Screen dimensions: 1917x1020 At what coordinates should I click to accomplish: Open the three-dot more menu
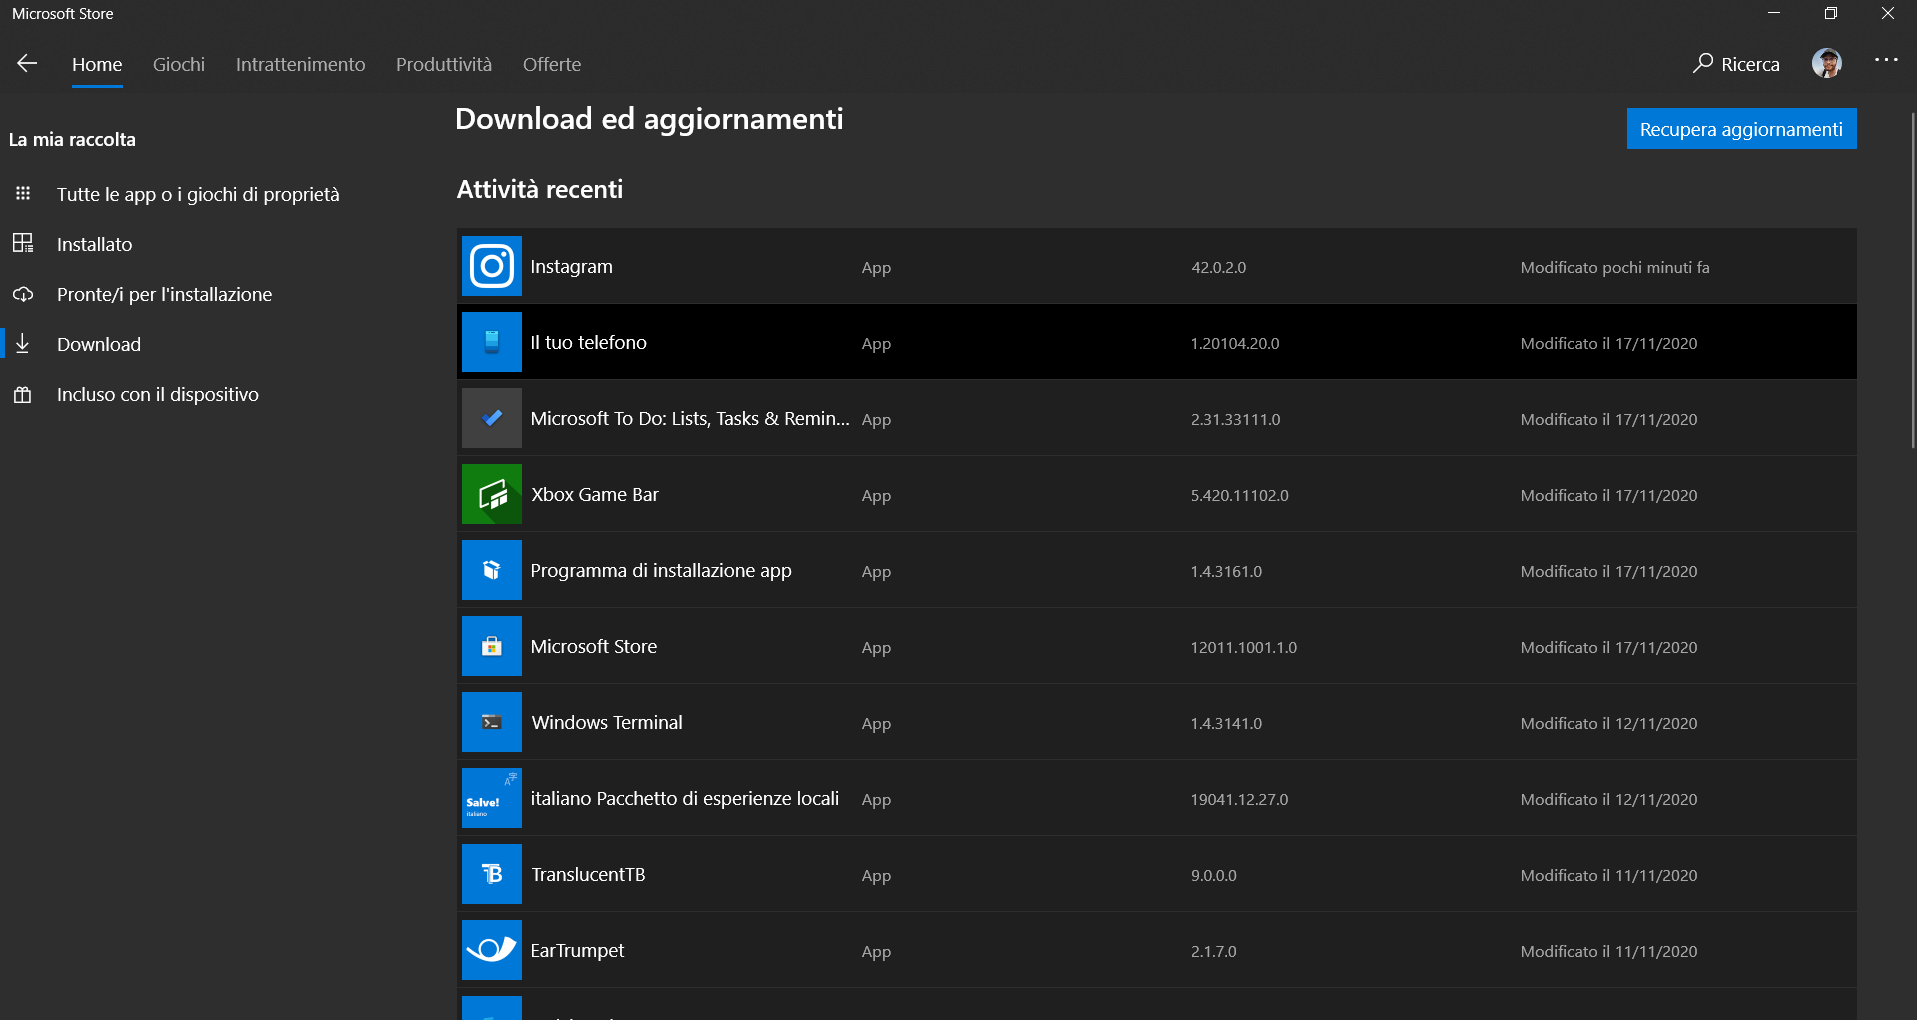[1886, 60]
